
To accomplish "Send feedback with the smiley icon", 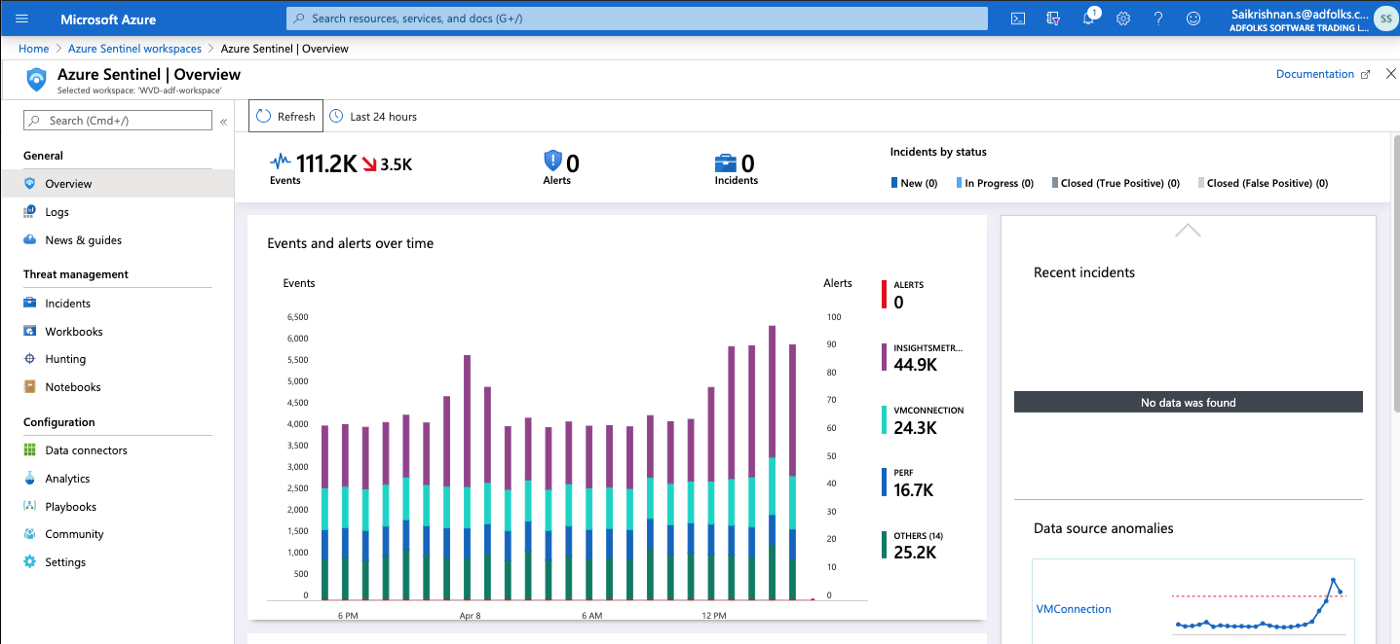I will (1193, 19).
